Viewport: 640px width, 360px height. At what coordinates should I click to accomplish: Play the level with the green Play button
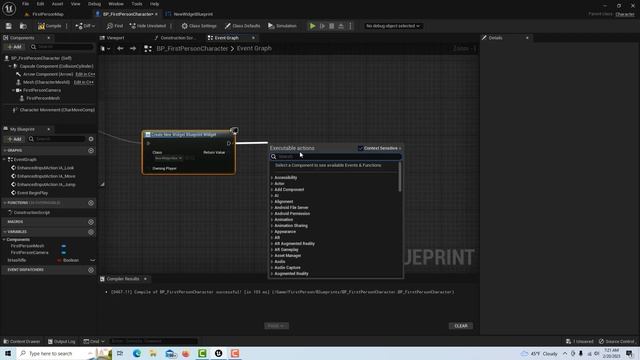tap(312, 26)
